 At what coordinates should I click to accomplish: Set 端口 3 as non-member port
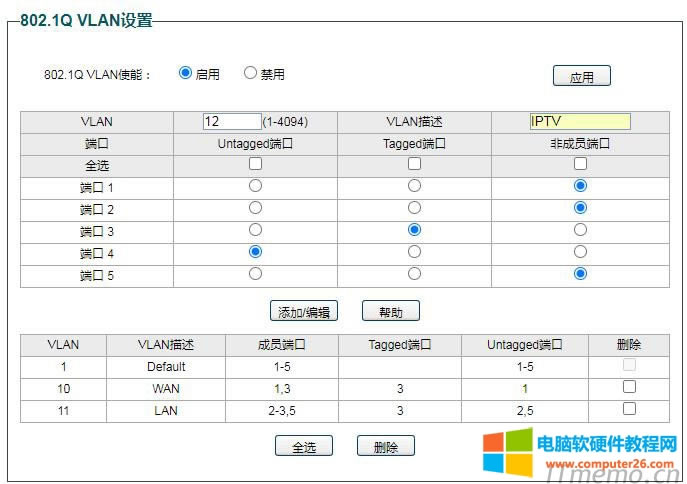(580, 230)
